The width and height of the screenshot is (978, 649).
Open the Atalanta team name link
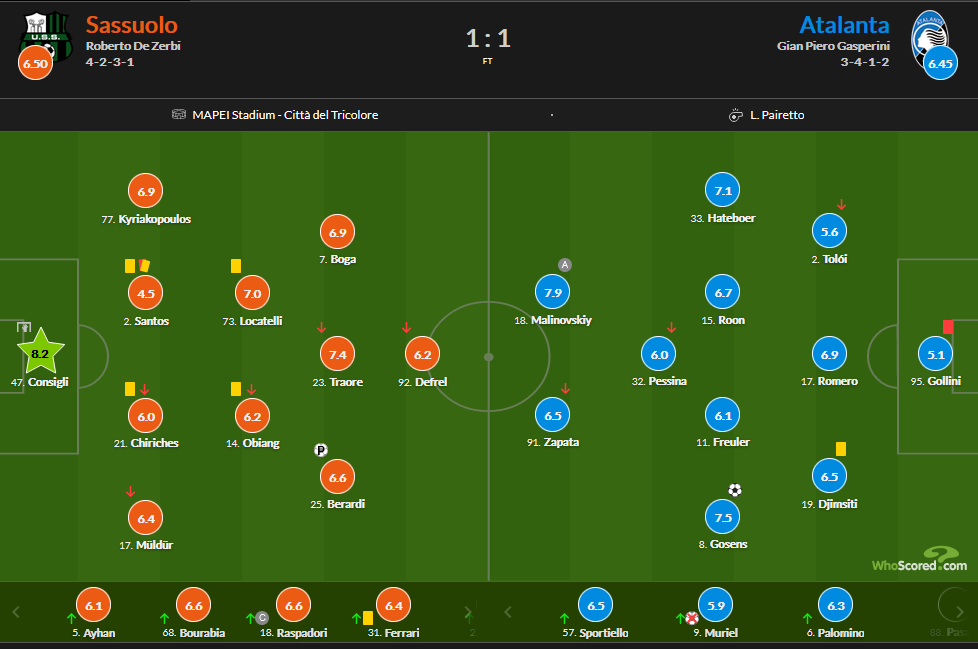coord(845,25)
